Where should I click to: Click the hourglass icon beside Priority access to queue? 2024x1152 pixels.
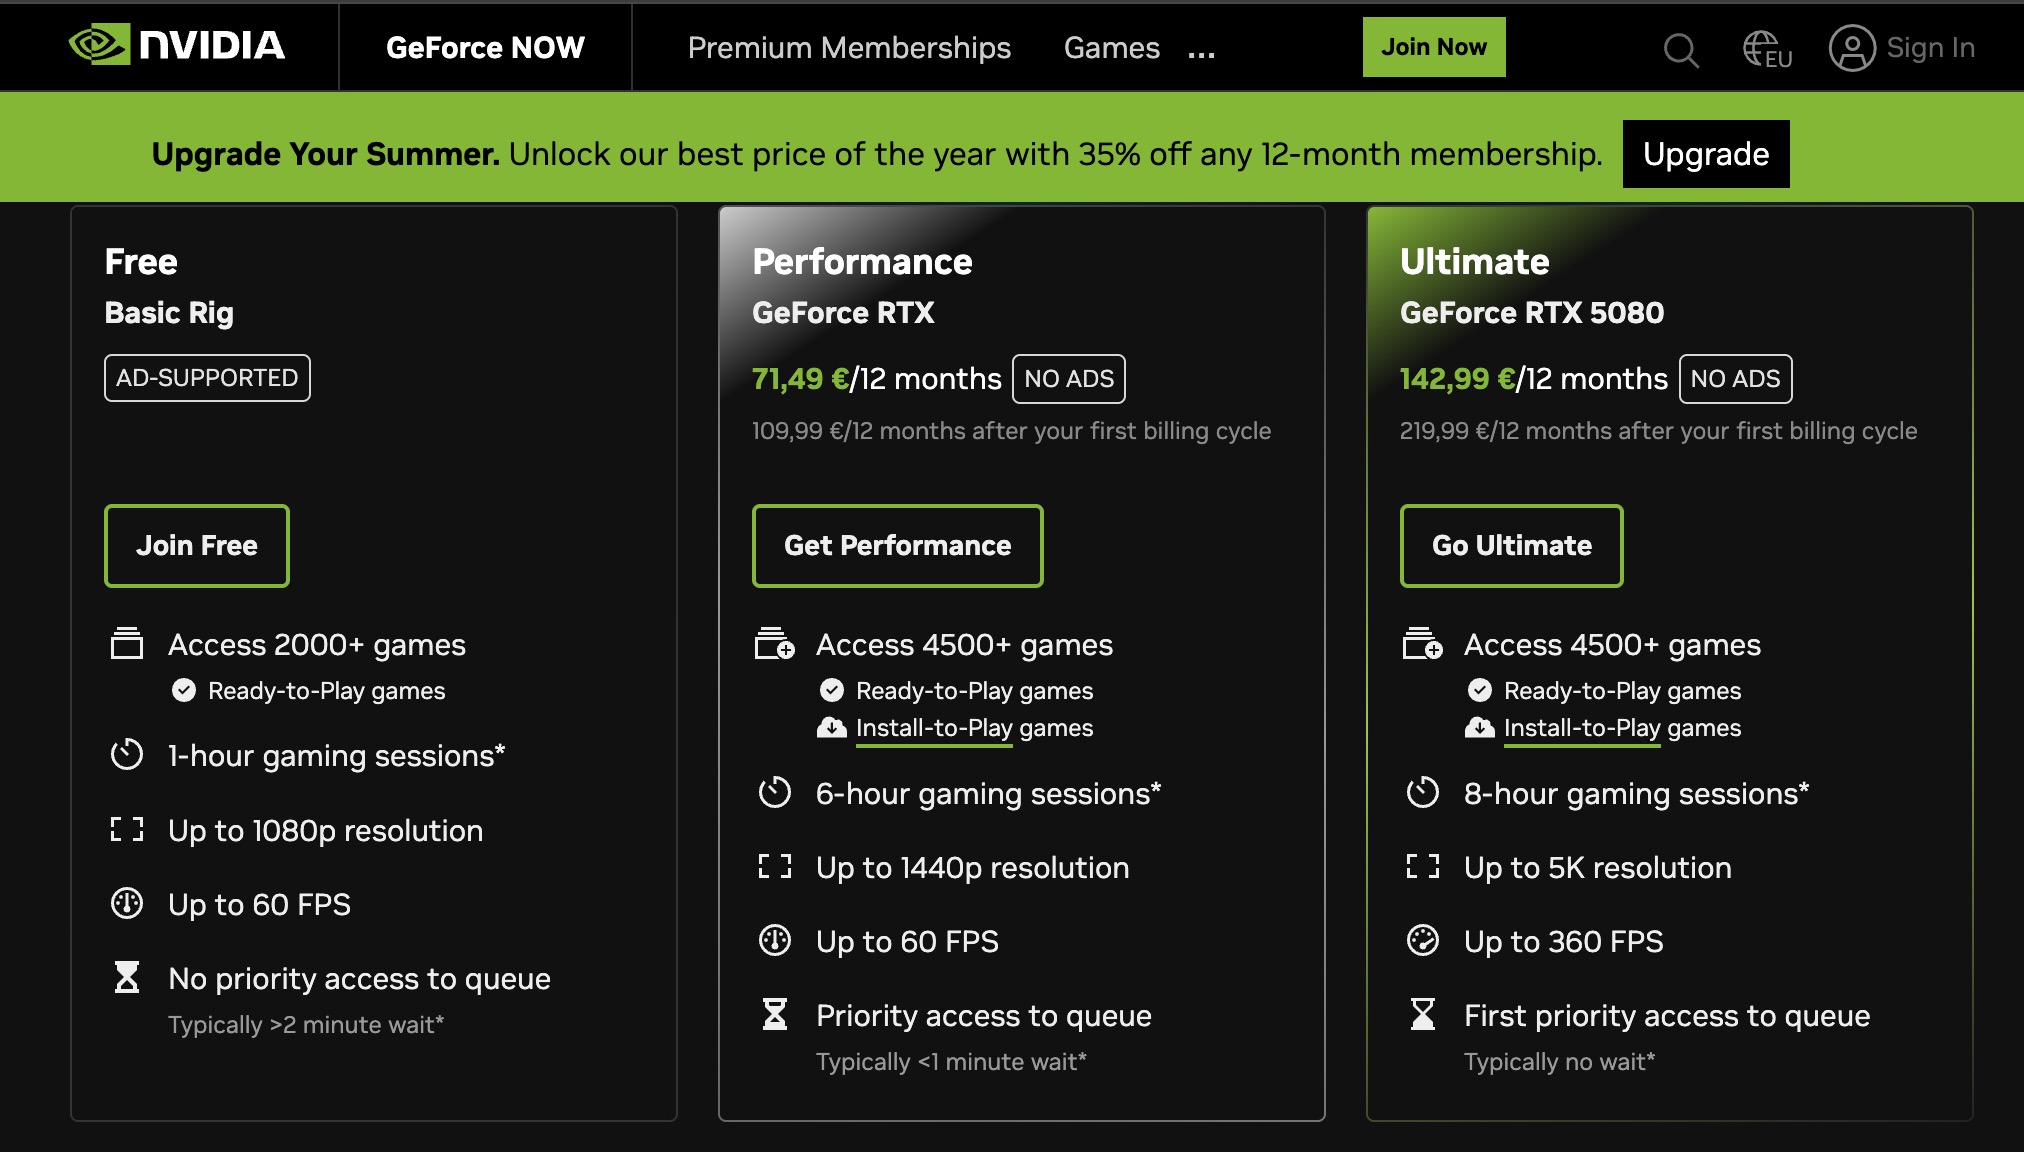(775, 1014)
